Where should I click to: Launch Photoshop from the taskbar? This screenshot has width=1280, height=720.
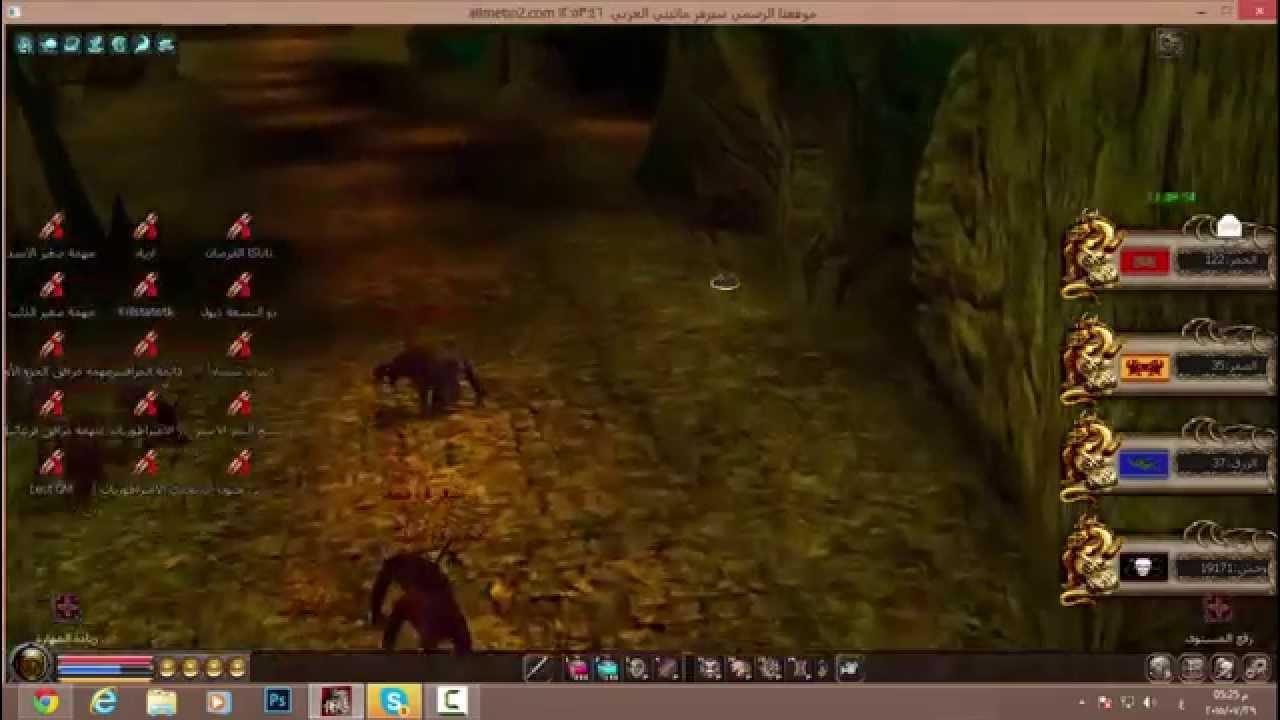[277, 702]
